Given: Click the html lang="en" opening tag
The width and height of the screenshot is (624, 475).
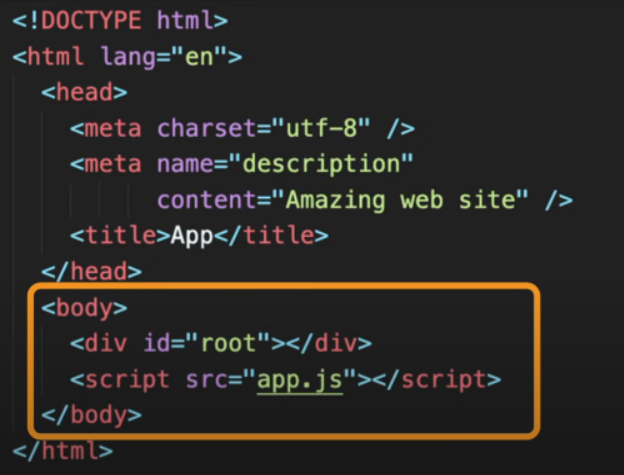Looking at the screenshot, I should 127,56.
